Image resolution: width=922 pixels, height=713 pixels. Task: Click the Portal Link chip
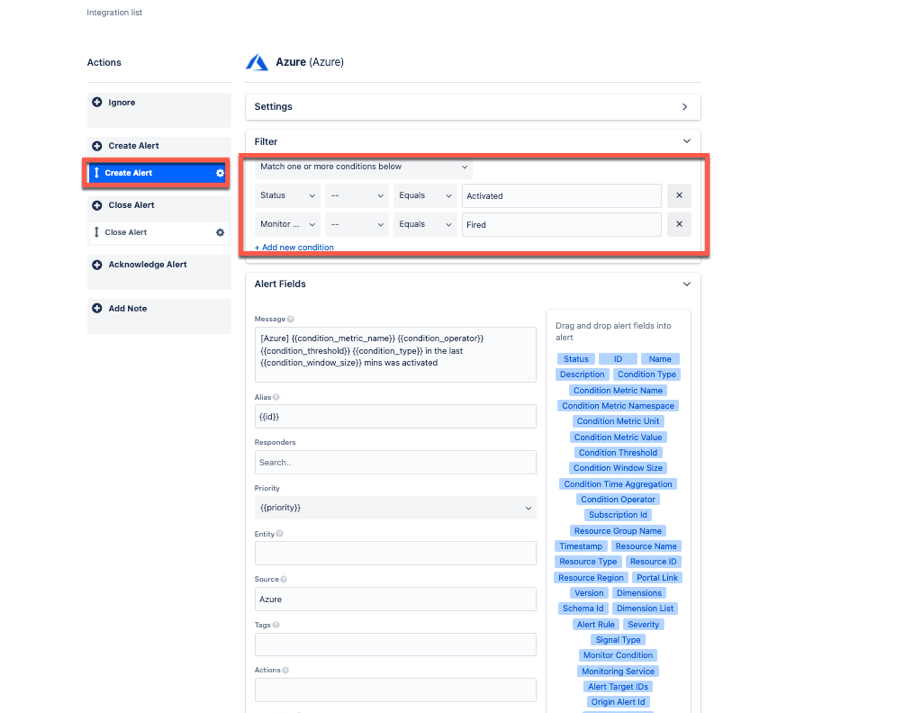pos(657,578)
